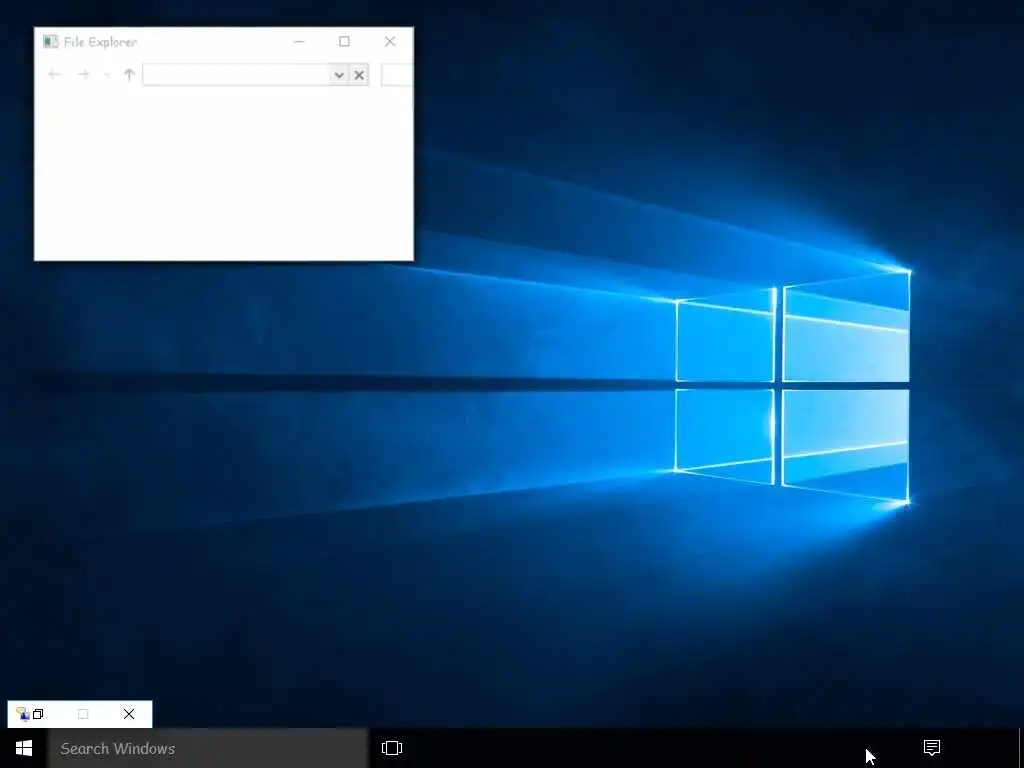Restore the small window above the Start button
Image resolution: width=1024 pixels, height=768 pixels.
(38, 714)
